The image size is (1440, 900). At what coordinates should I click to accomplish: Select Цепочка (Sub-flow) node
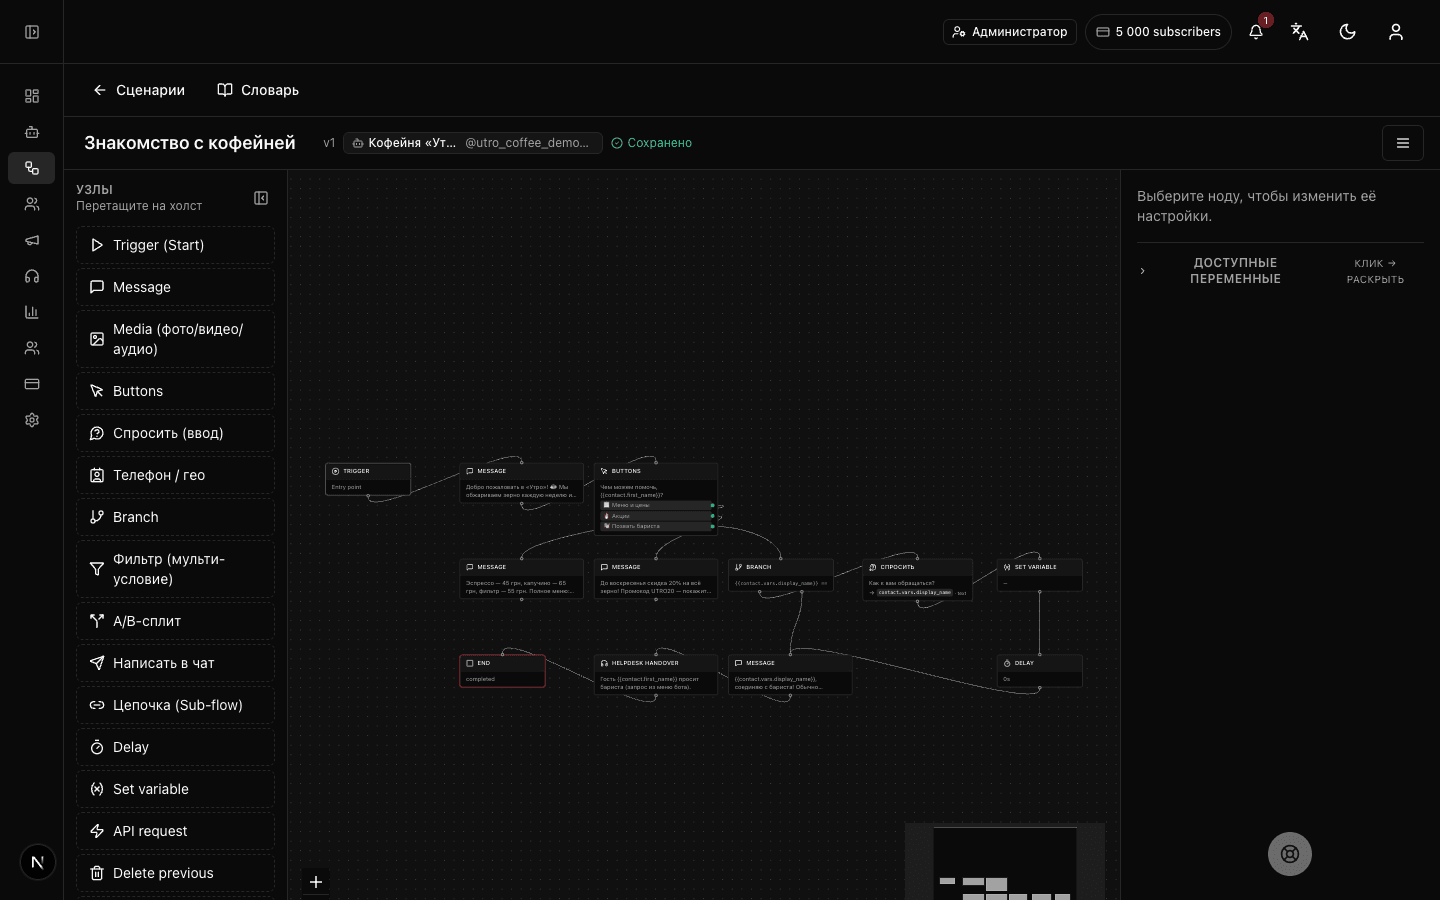176,705
